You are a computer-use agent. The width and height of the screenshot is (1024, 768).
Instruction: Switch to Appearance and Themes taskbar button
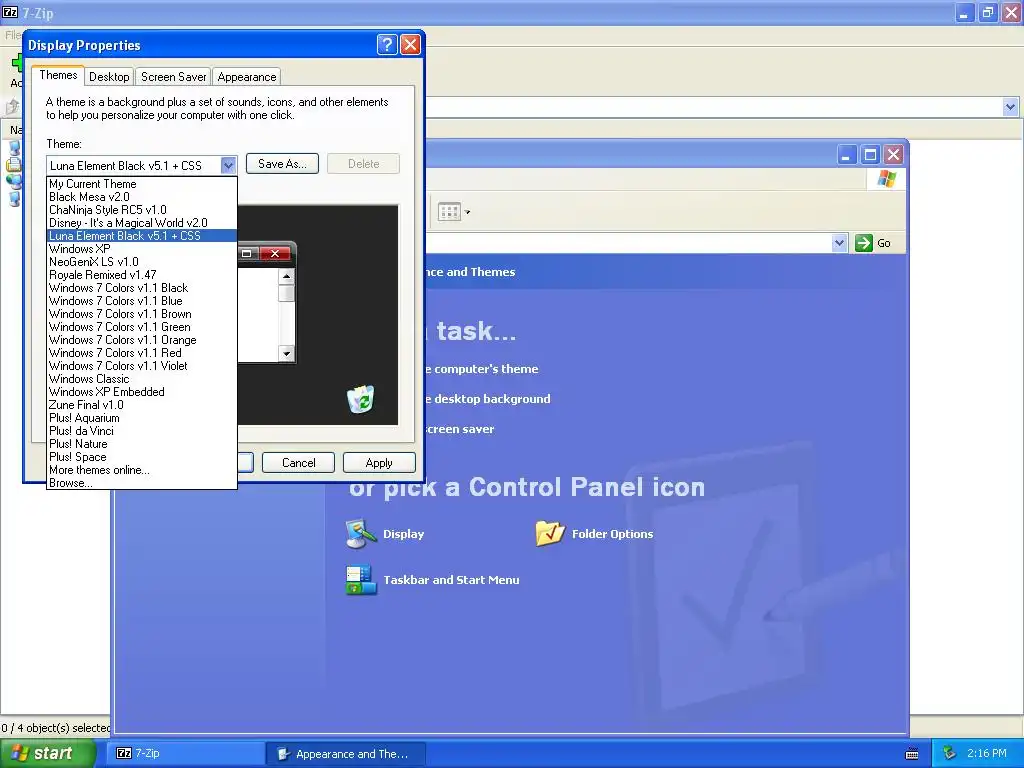tap(346, 754)
